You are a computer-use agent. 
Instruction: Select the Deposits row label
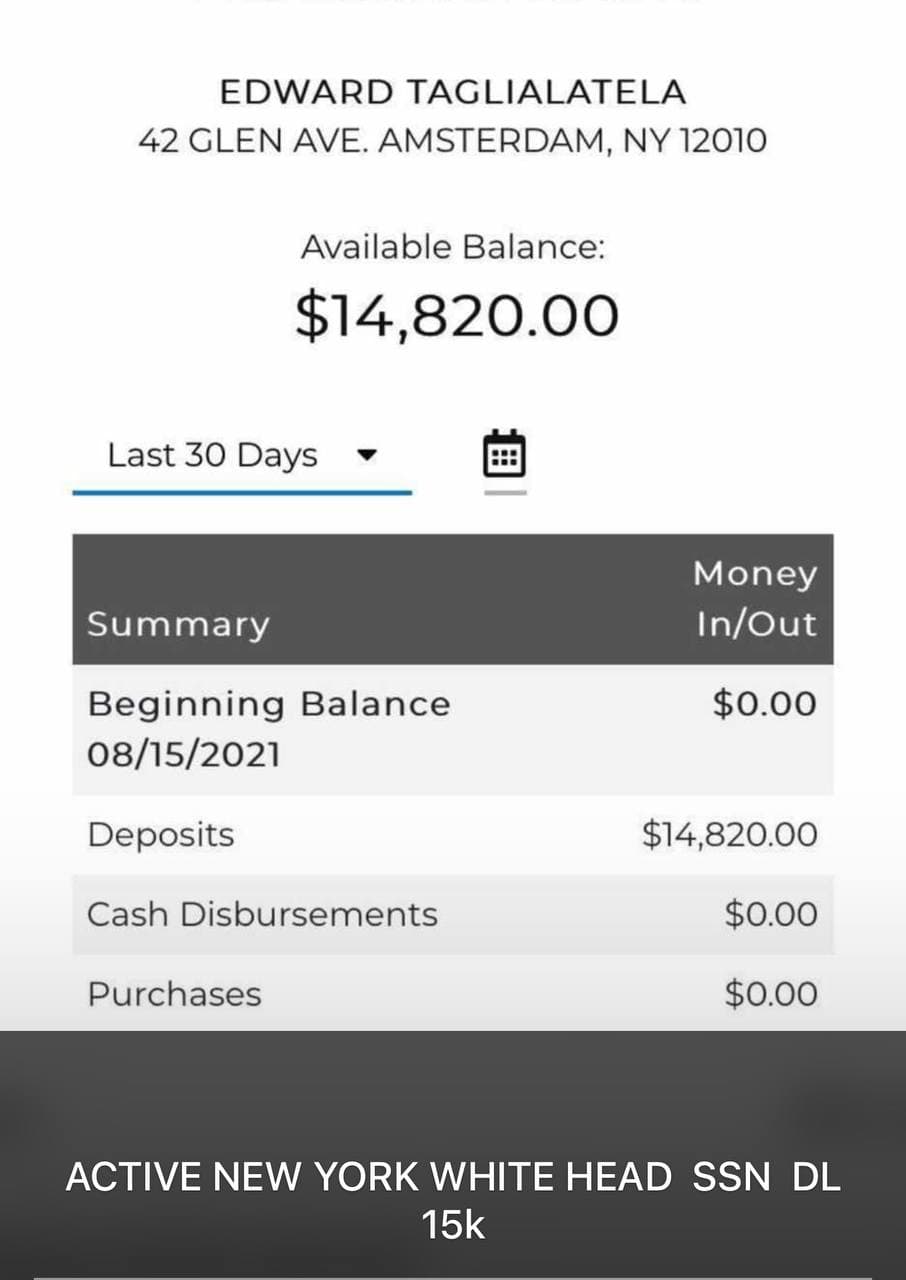tap(161, 834)
